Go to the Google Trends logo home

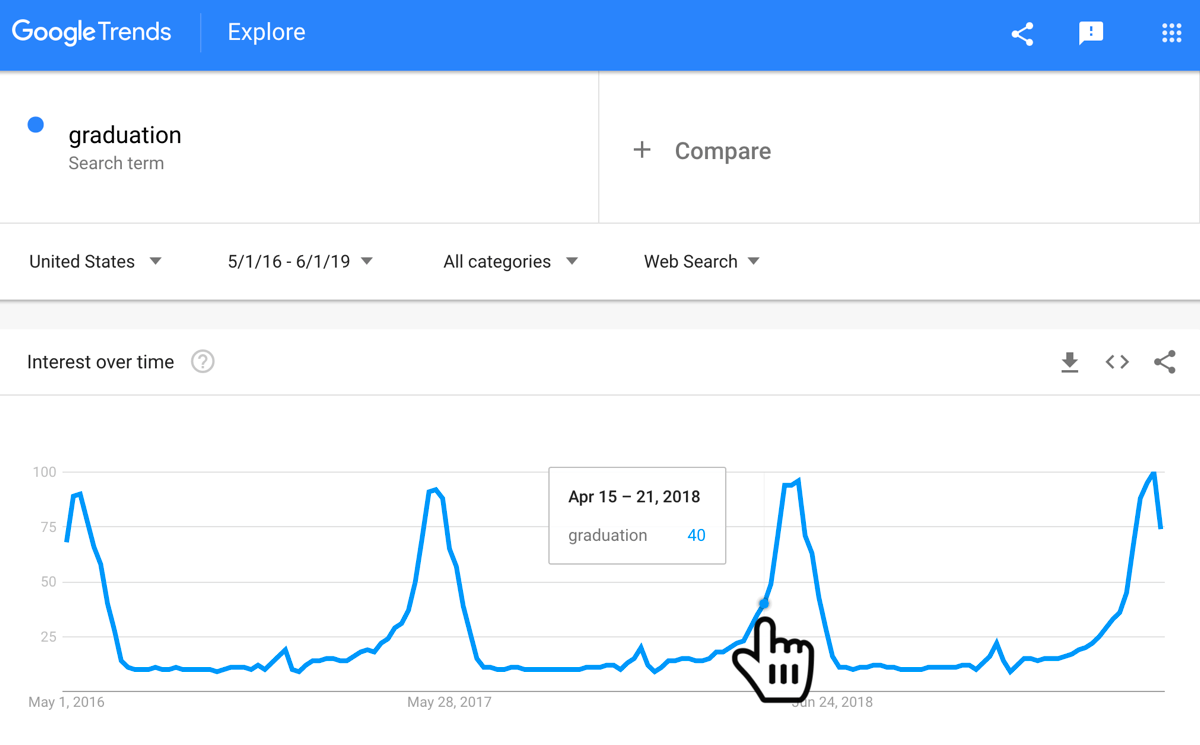pos(92,33)
